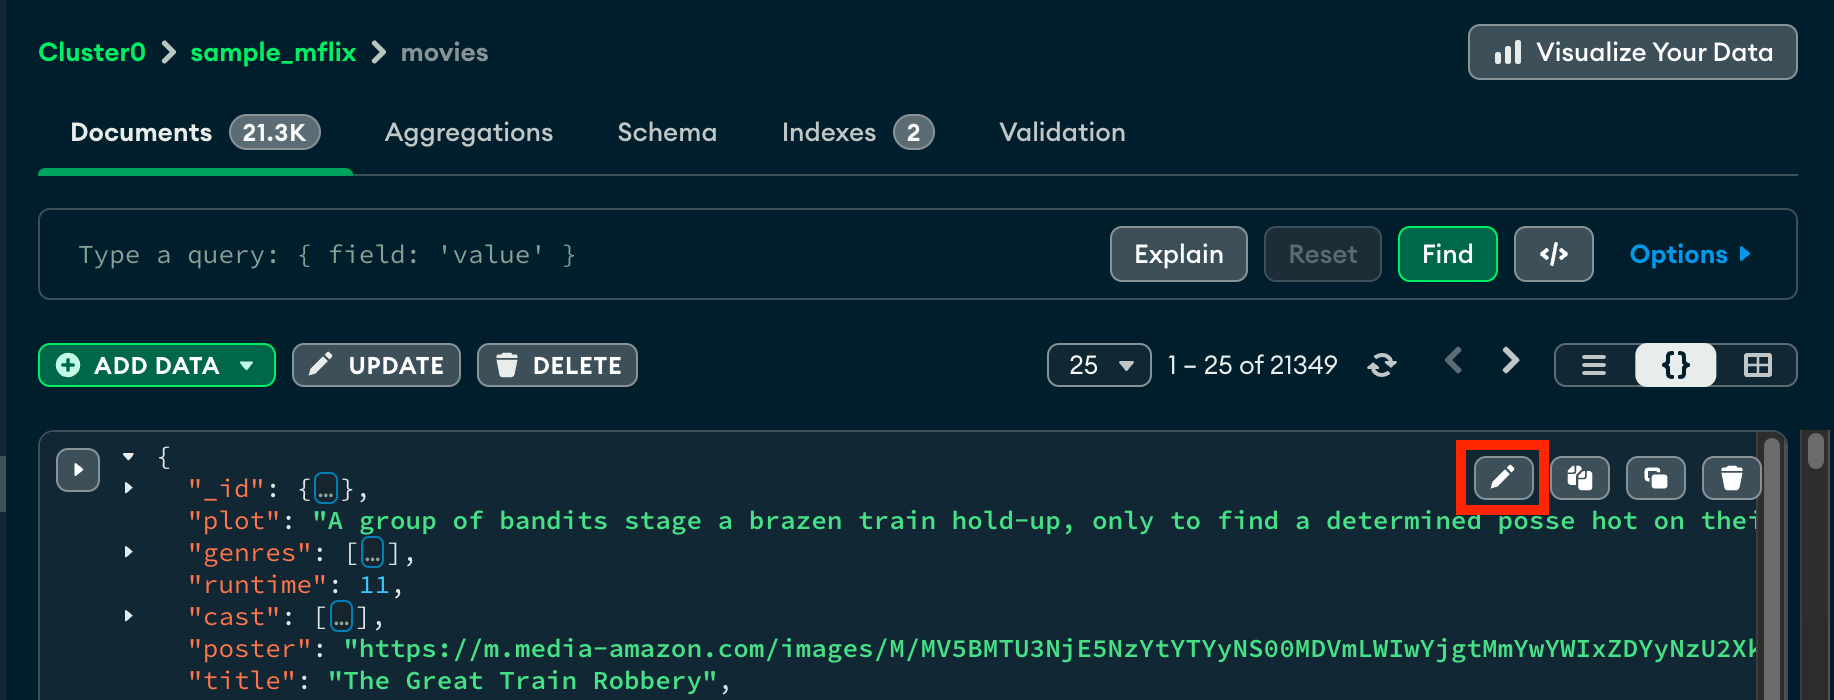Switch to JSON view
1834x700 pixels.
pyautogui.click(x=1676, y=365)
